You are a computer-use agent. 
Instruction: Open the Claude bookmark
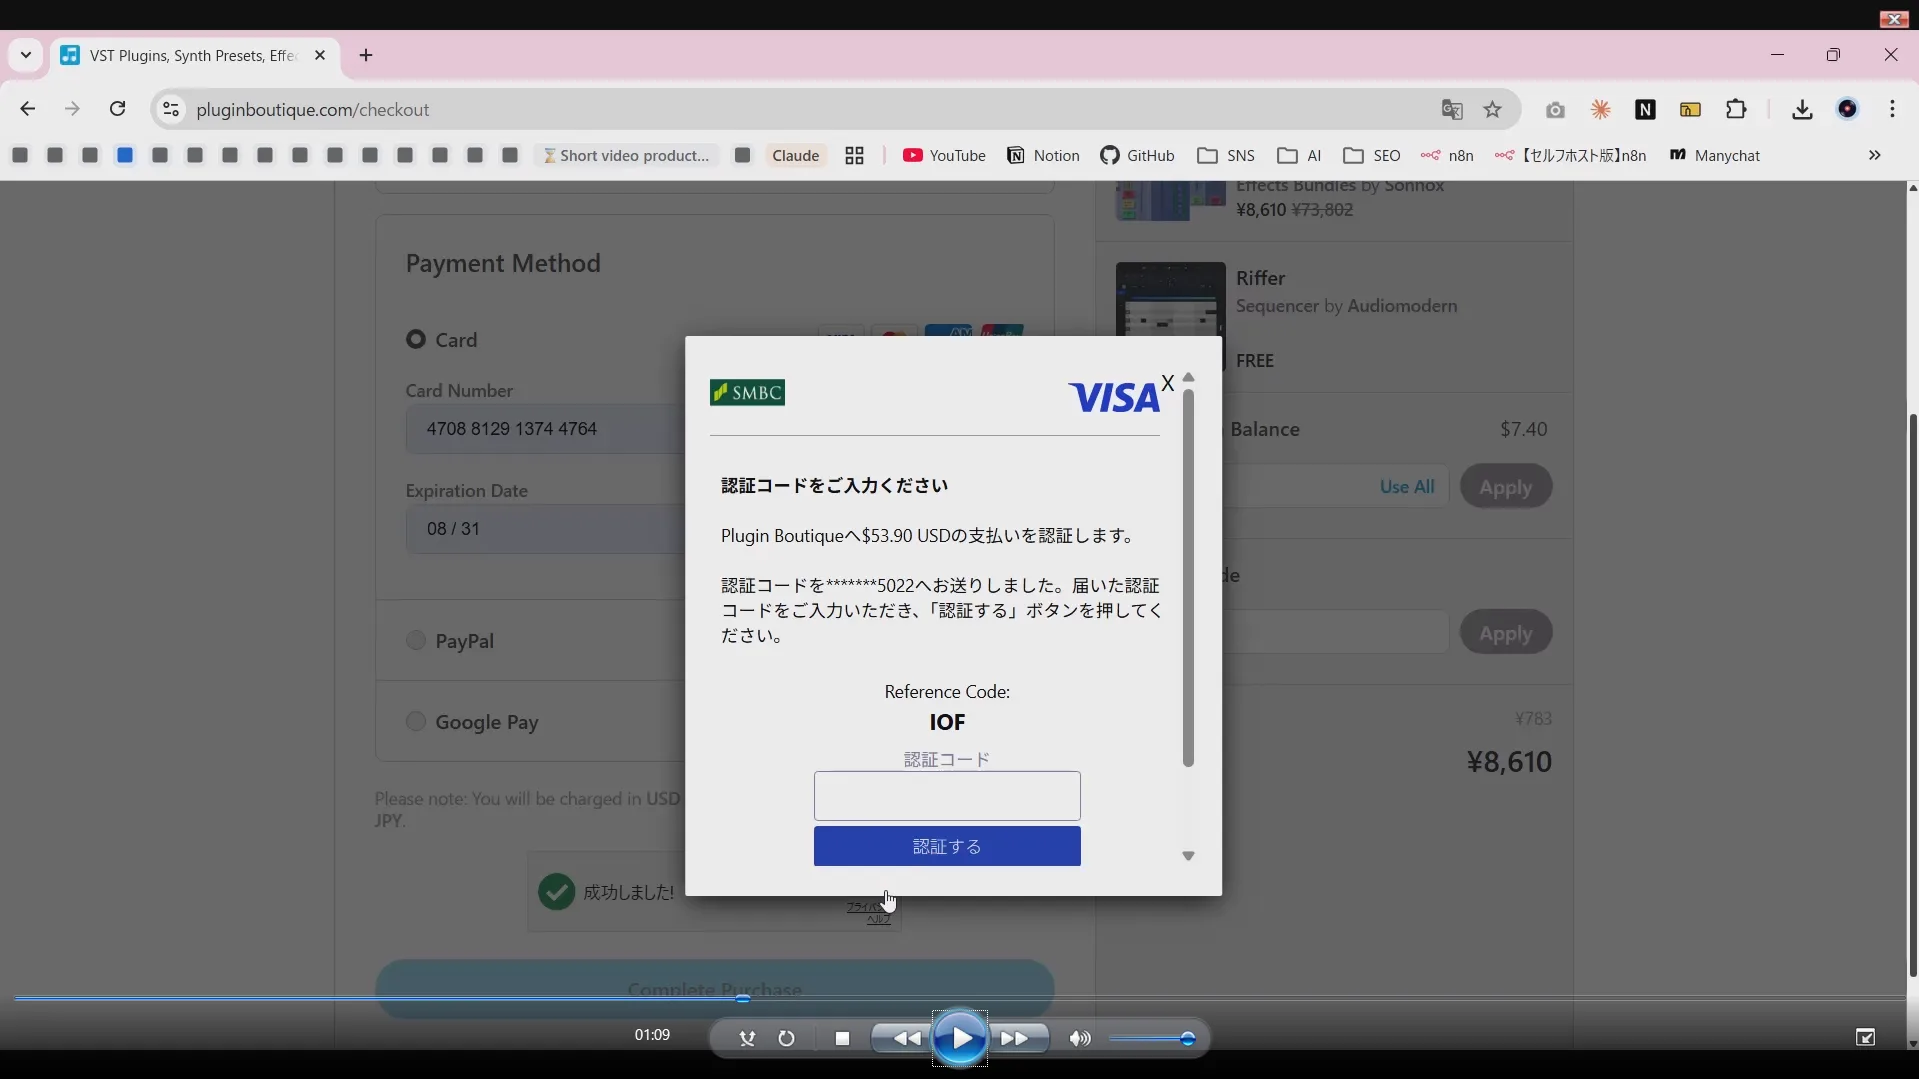(x=795, y=155)
